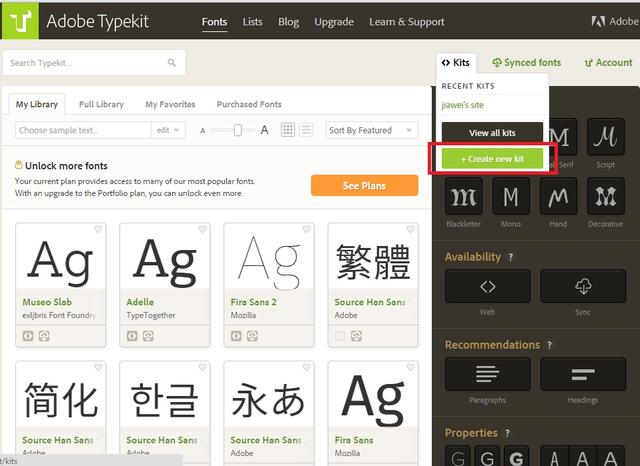640x466 pixels.
Task: Click the Search Typekit input field
Action: [x=94, y=63]
